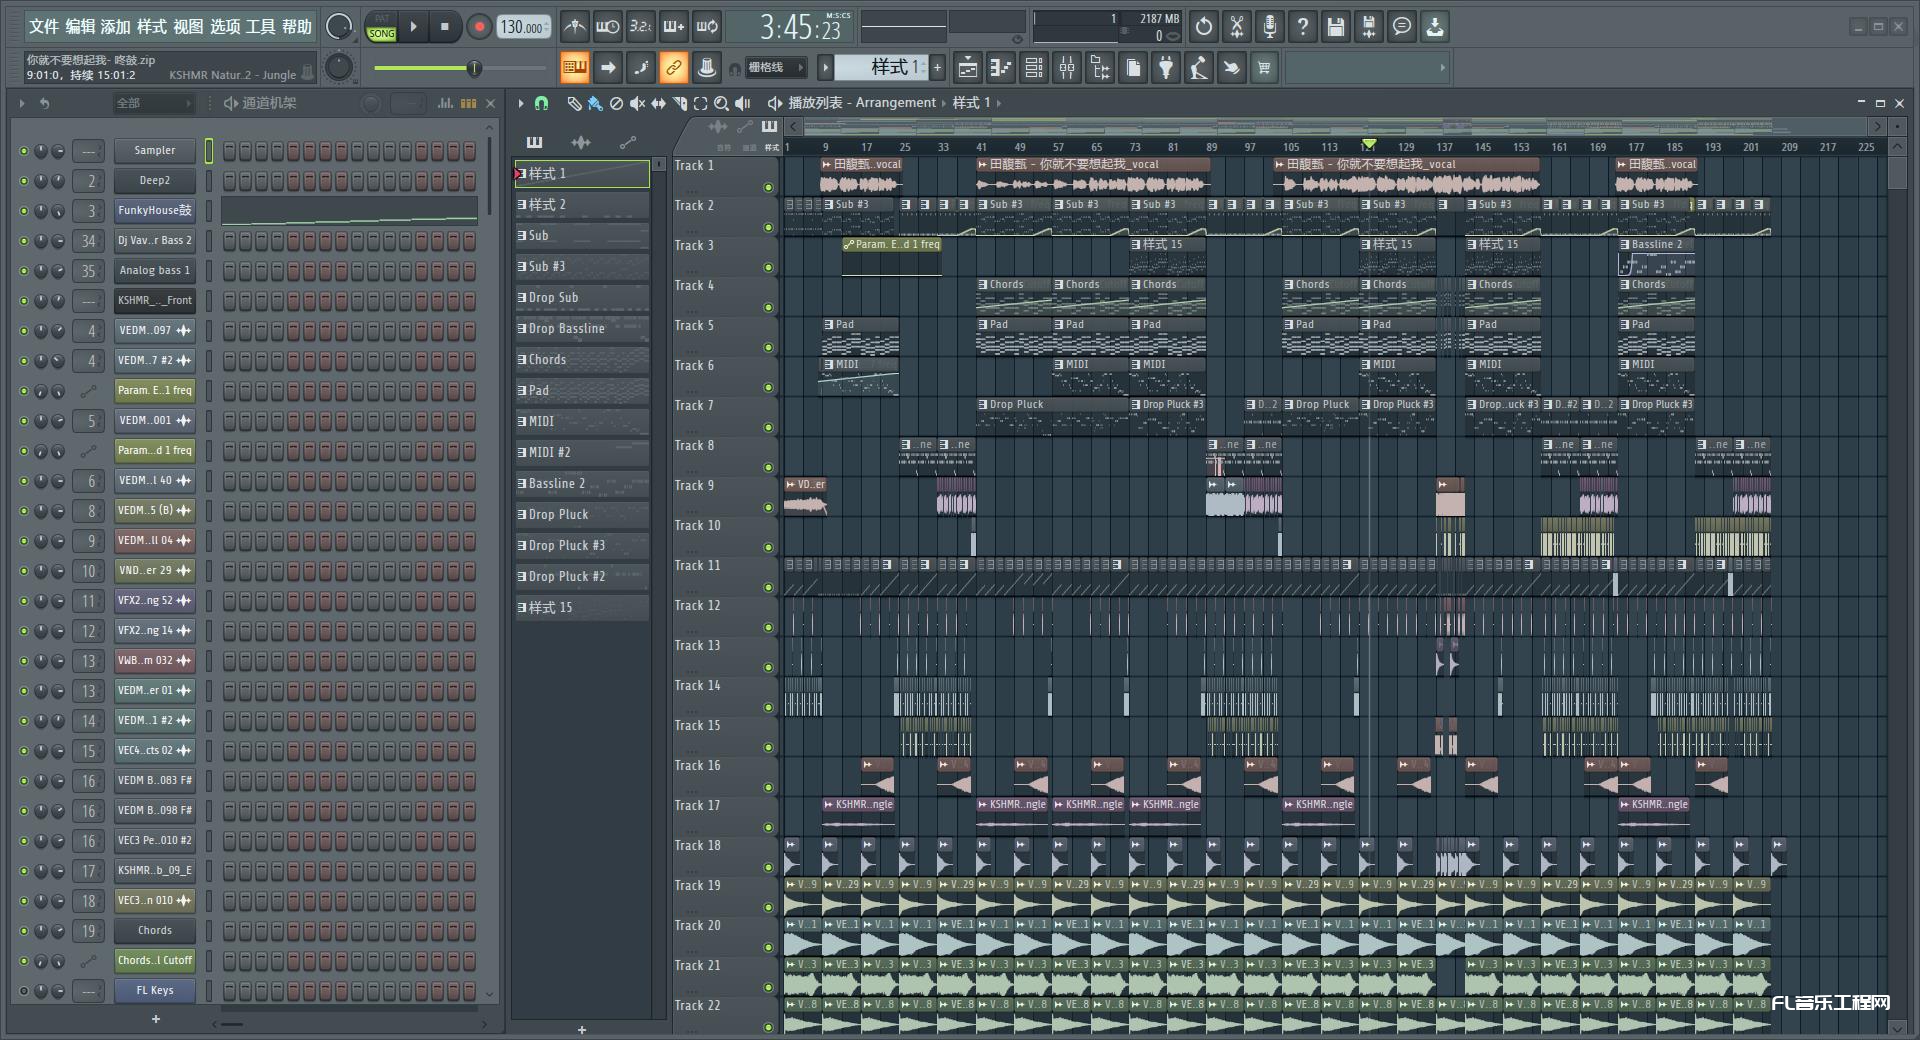Select the playlist Mute tool
The image size is (1920, 1040).
point(637,103)
